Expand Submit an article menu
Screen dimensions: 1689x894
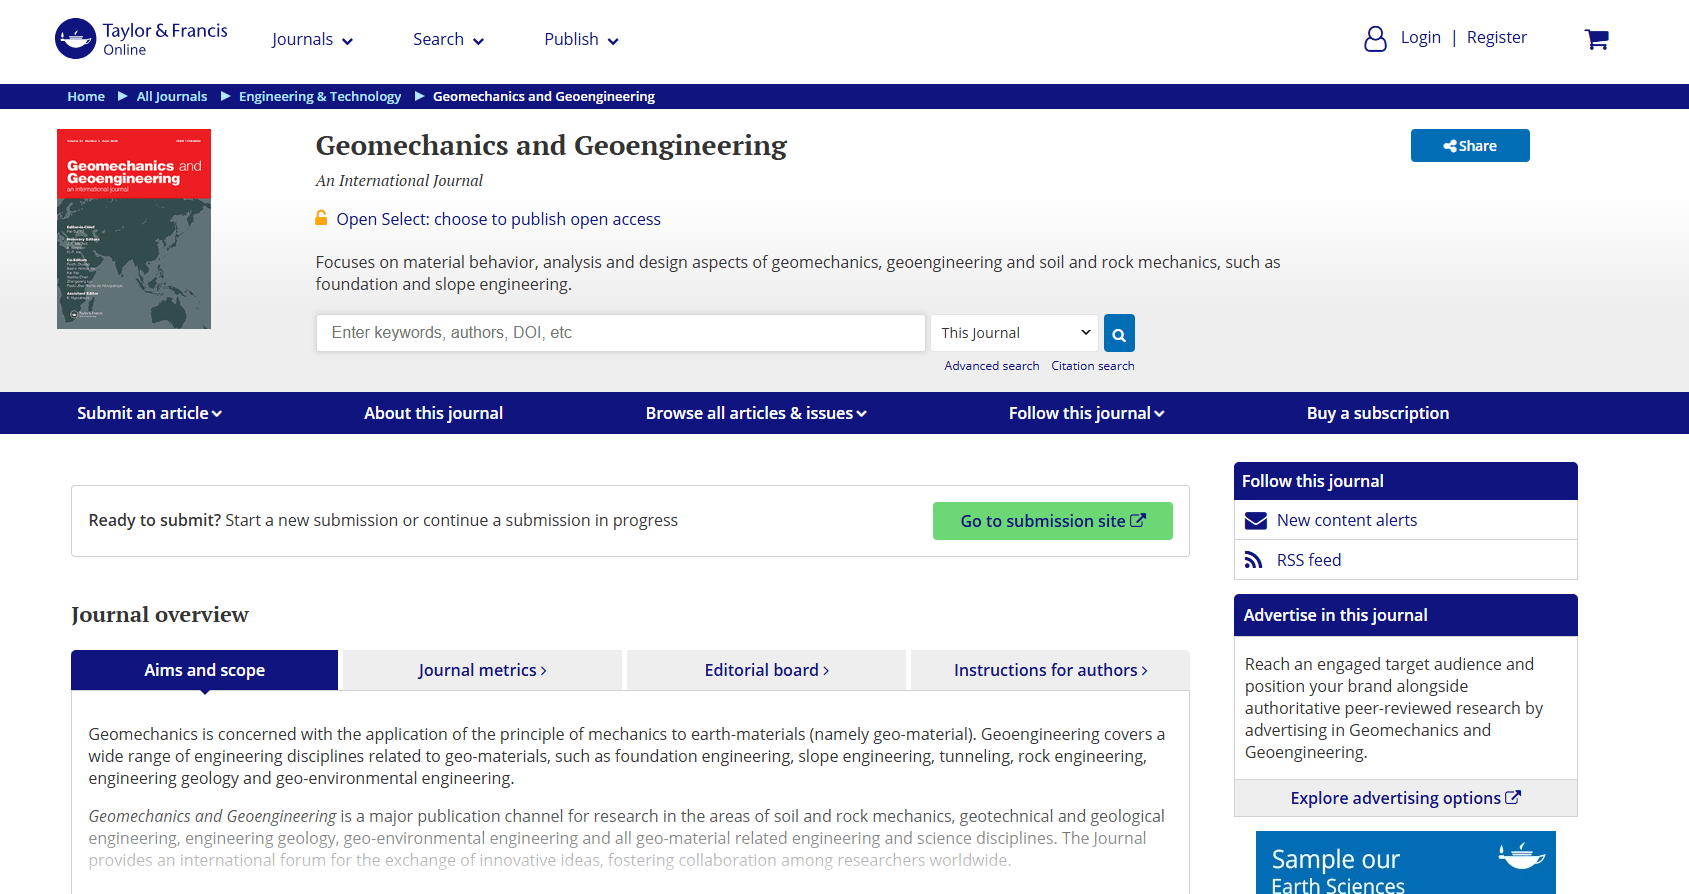[x=149, y=413]
